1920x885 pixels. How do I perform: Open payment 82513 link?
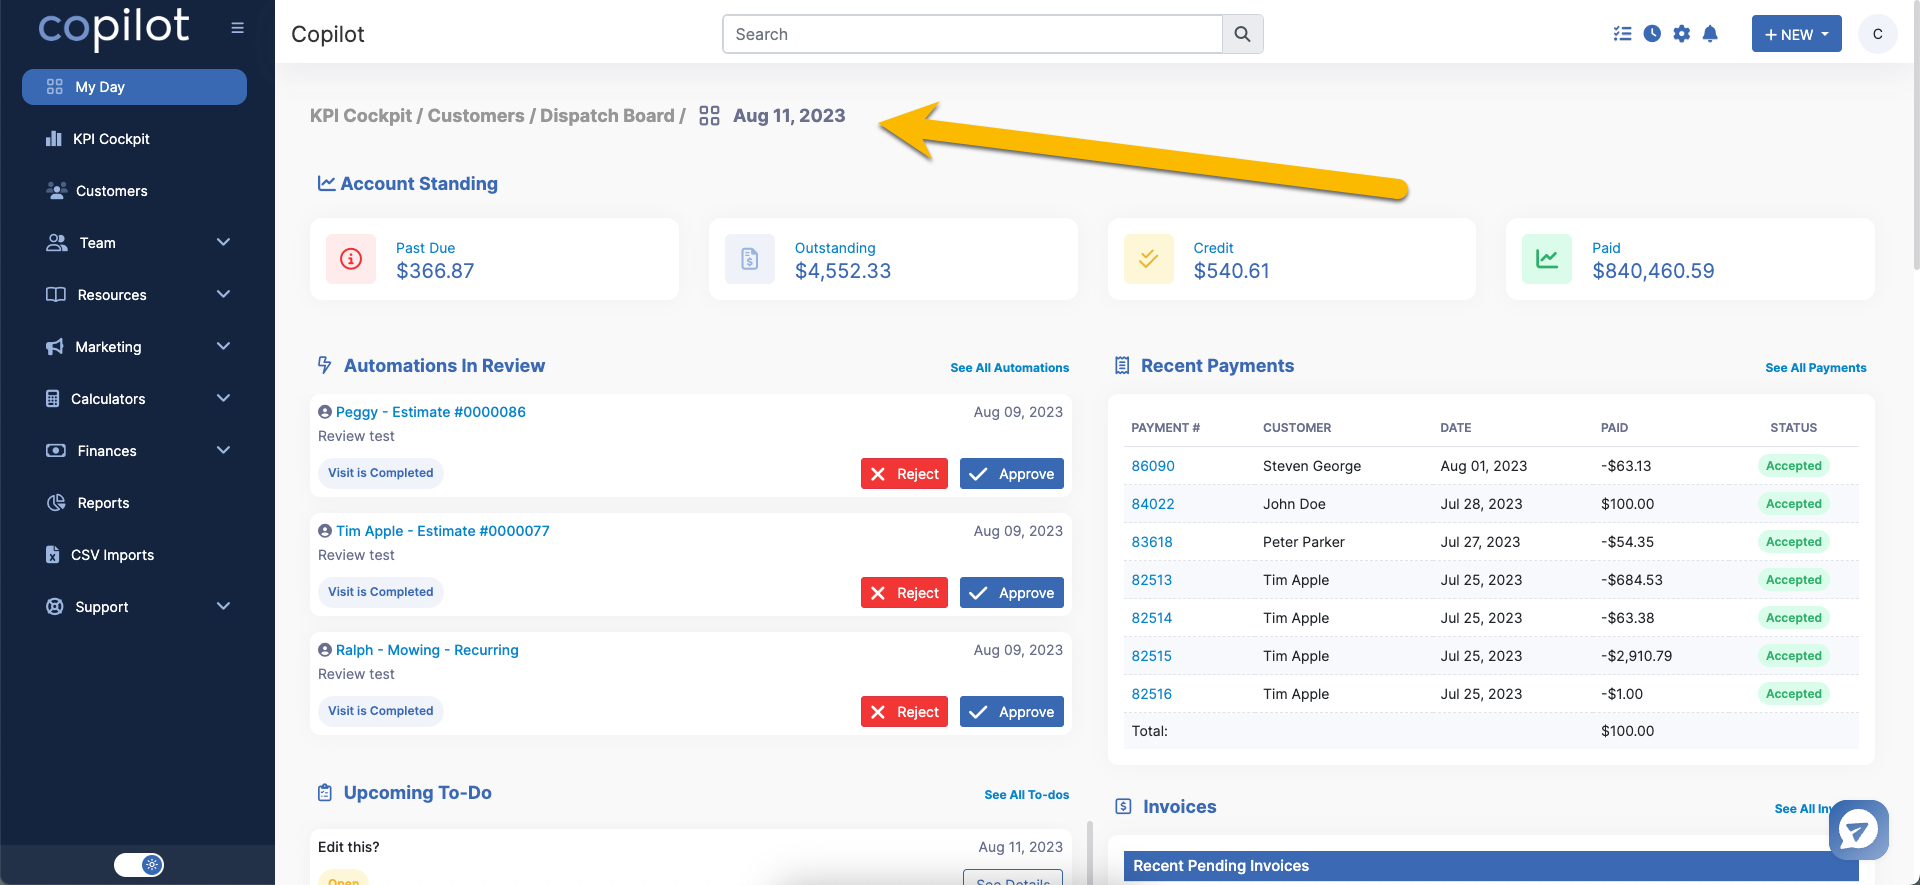click(x=1152, y=580)
